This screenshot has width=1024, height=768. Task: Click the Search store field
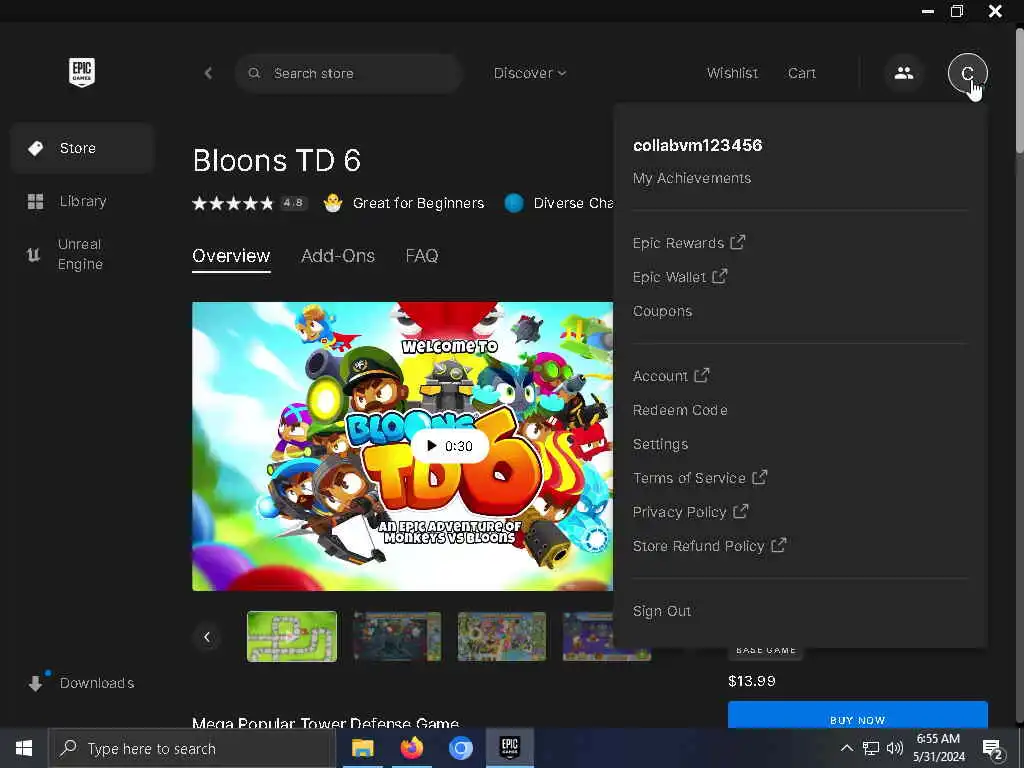[x=349, y=73]
